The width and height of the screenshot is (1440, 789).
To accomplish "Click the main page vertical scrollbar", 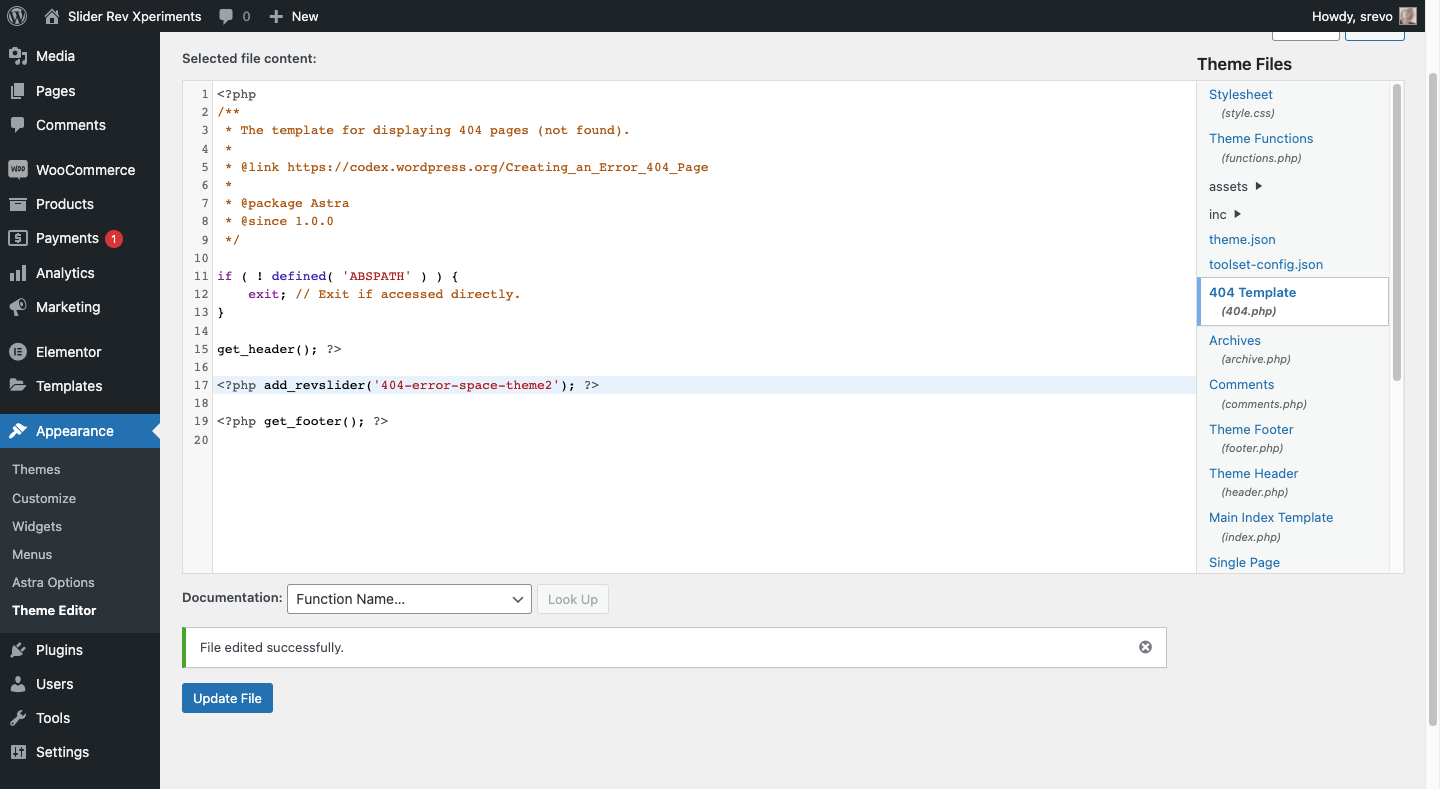I will point(1432,400).
